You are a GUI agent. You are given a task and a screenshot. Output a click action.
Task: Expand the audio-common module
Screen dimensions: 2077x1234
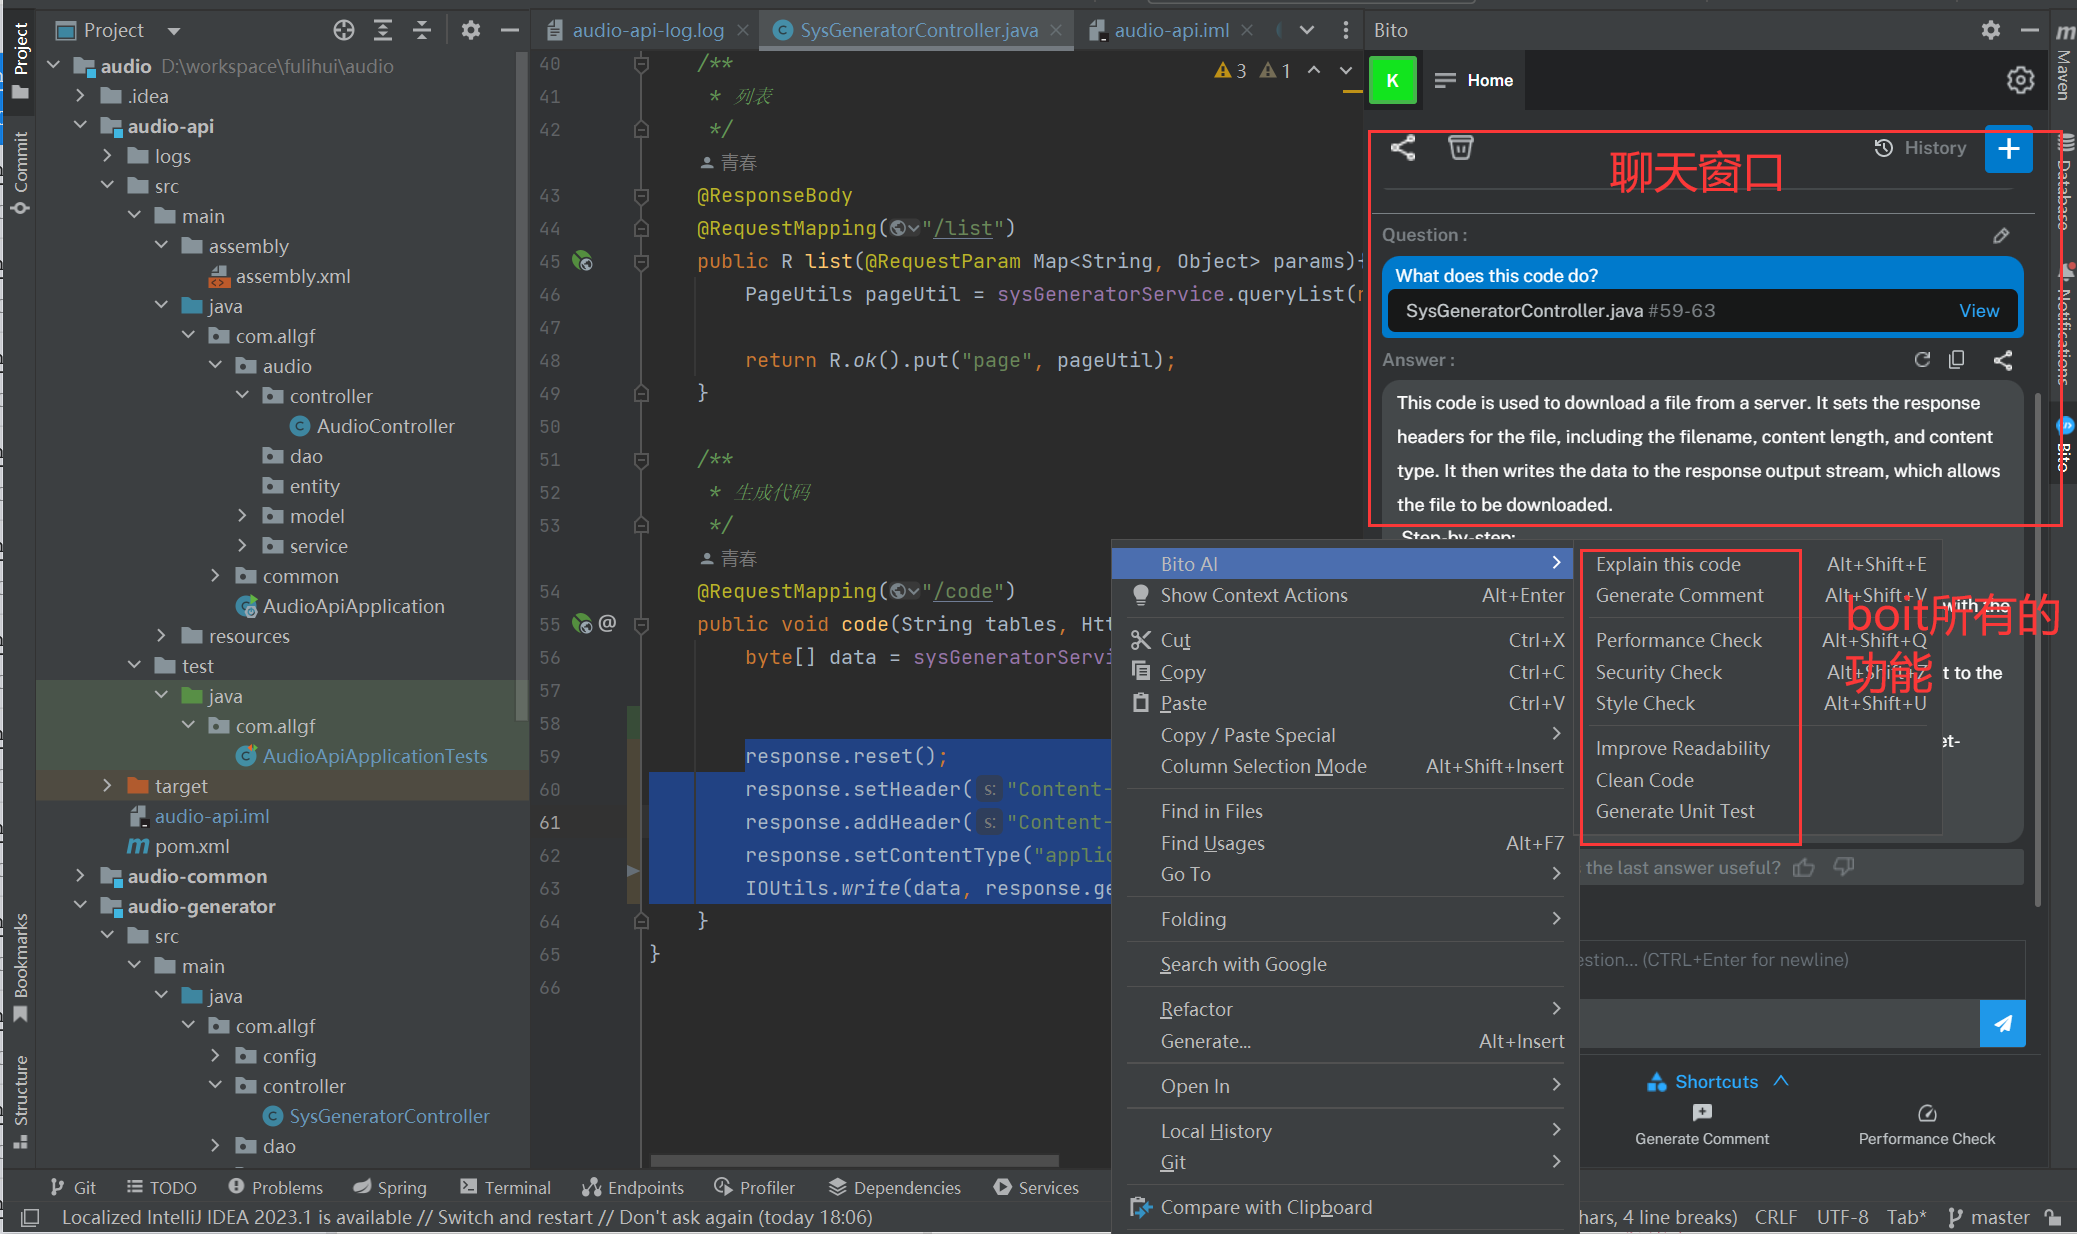point(80,876)
